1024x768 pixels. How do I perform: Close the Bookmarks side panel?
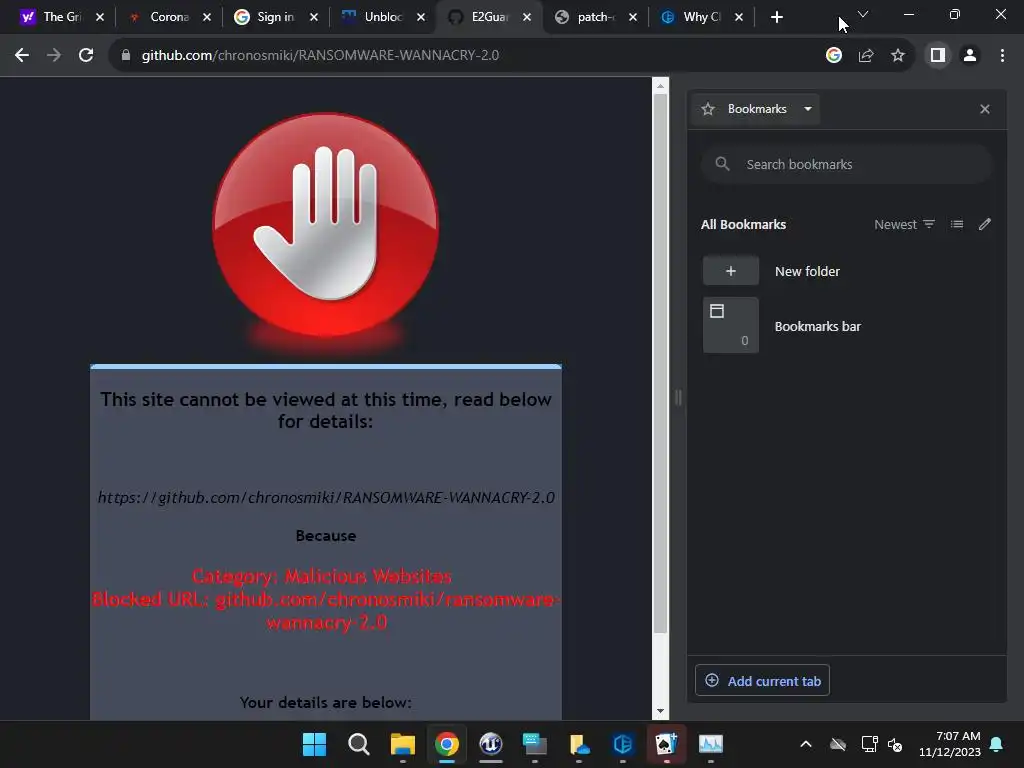click(985, 109)
